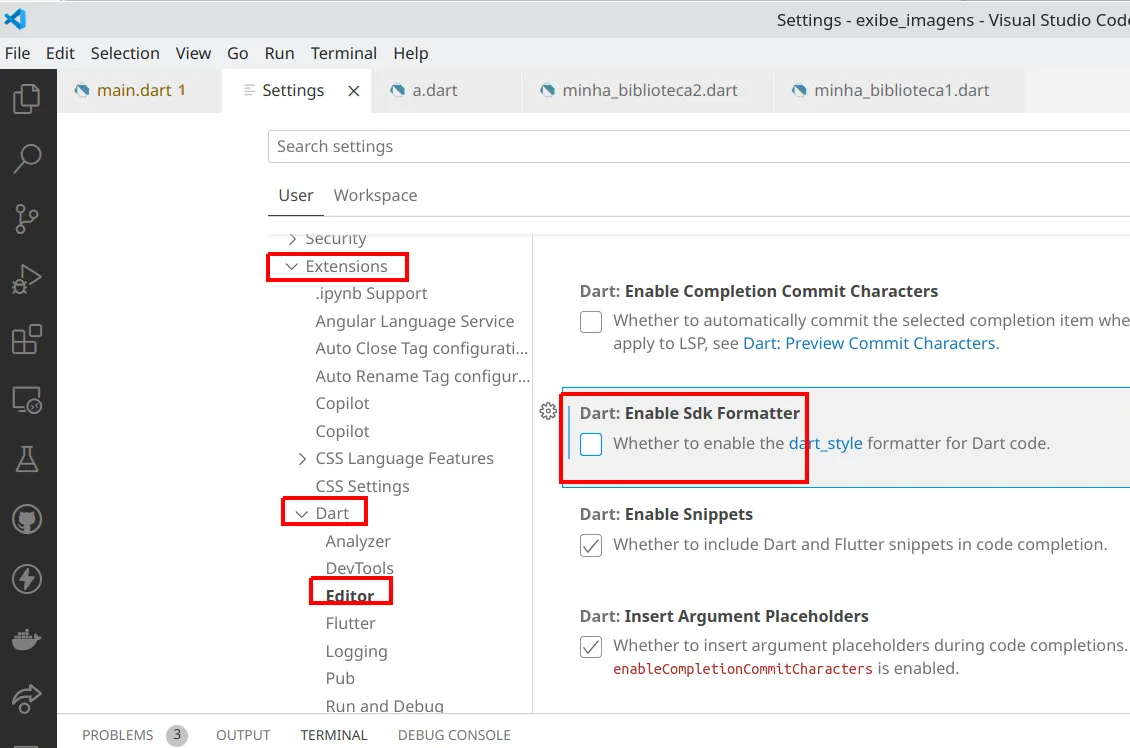The height and width of the screenshot is (748, 1130).
Task: Open the Explorer view in activity bar
Action: [27, 99]
